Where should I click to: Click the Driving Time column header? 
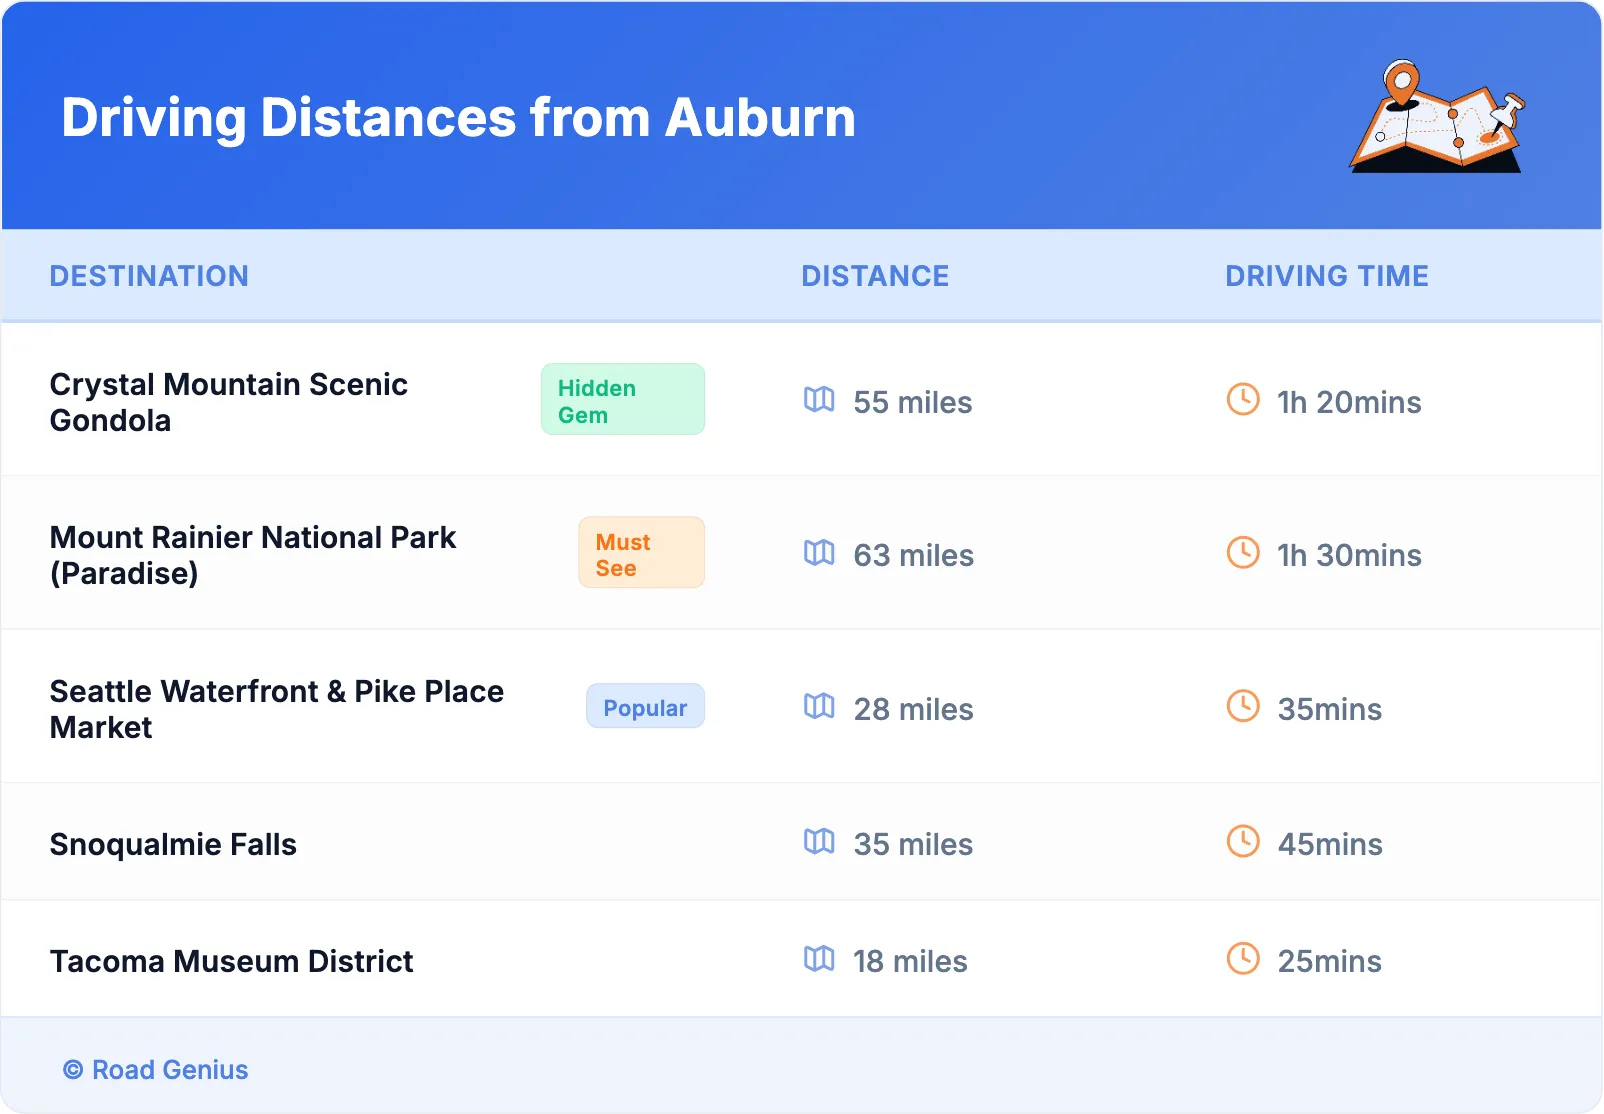coord(1327,276)
